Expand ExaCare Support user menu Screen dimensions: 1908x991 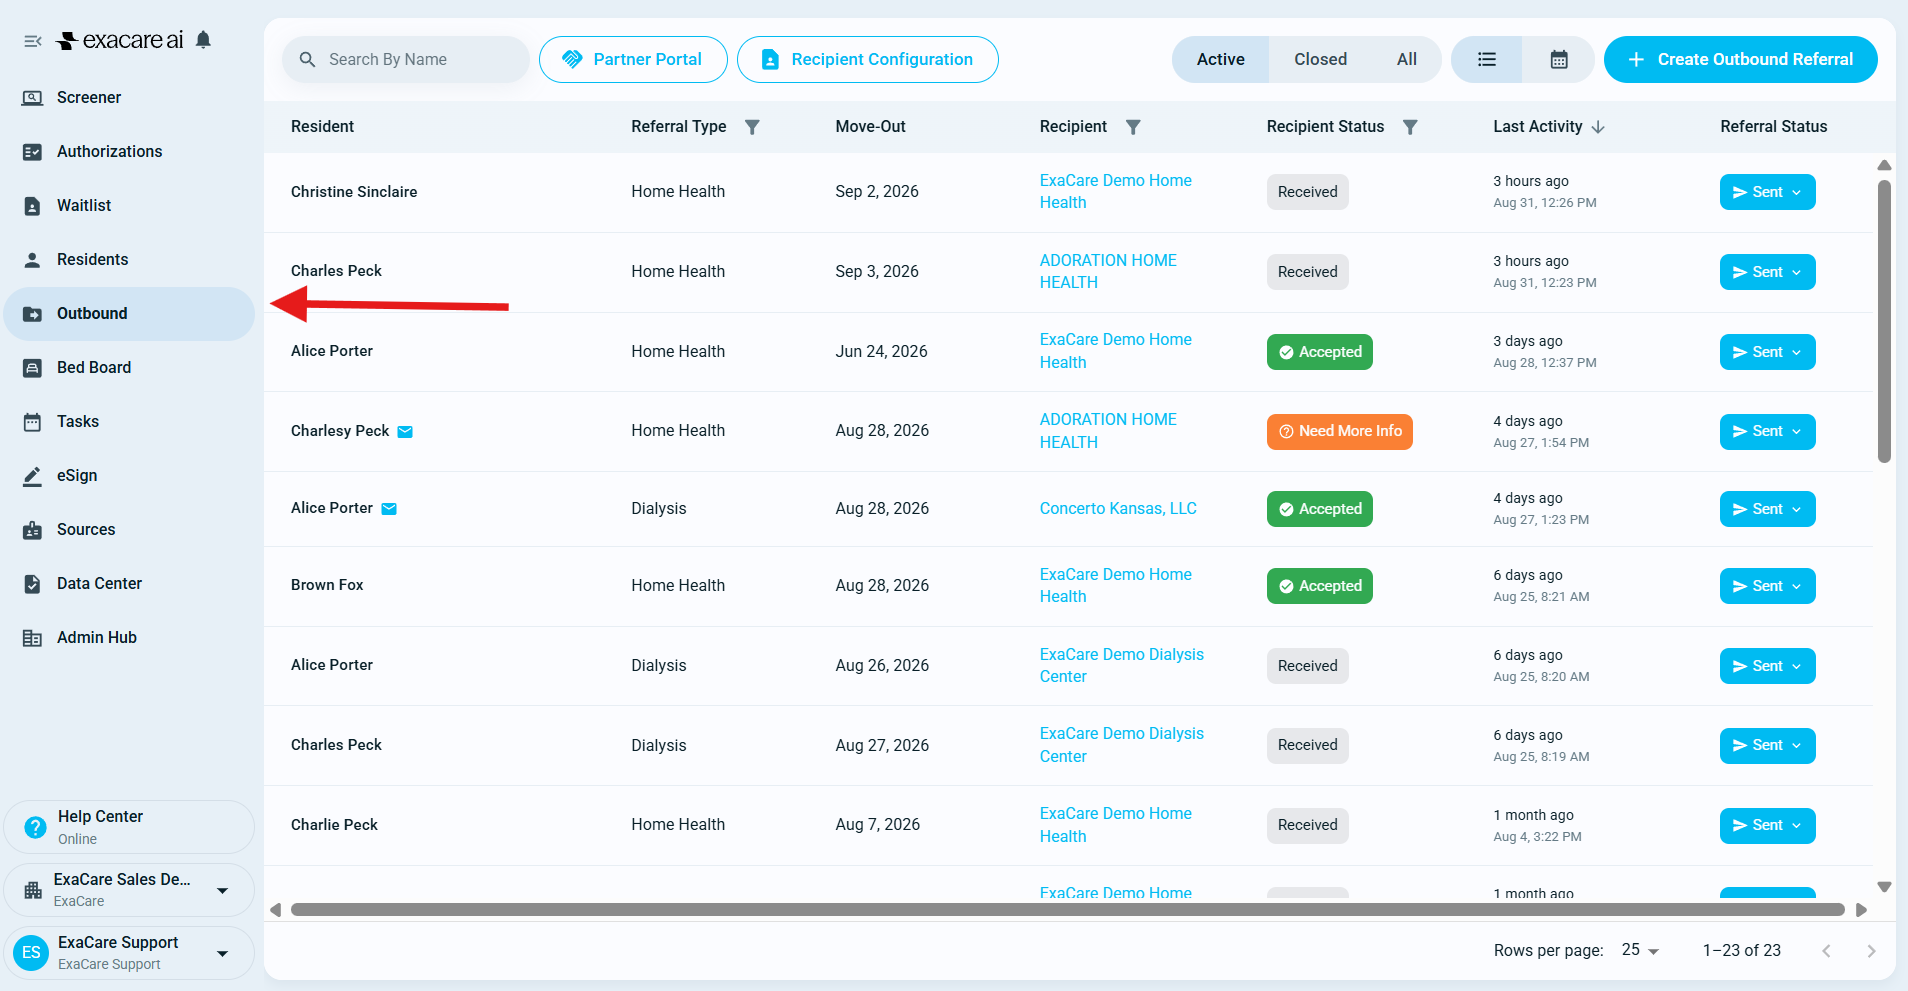click(x=129, y=953)
